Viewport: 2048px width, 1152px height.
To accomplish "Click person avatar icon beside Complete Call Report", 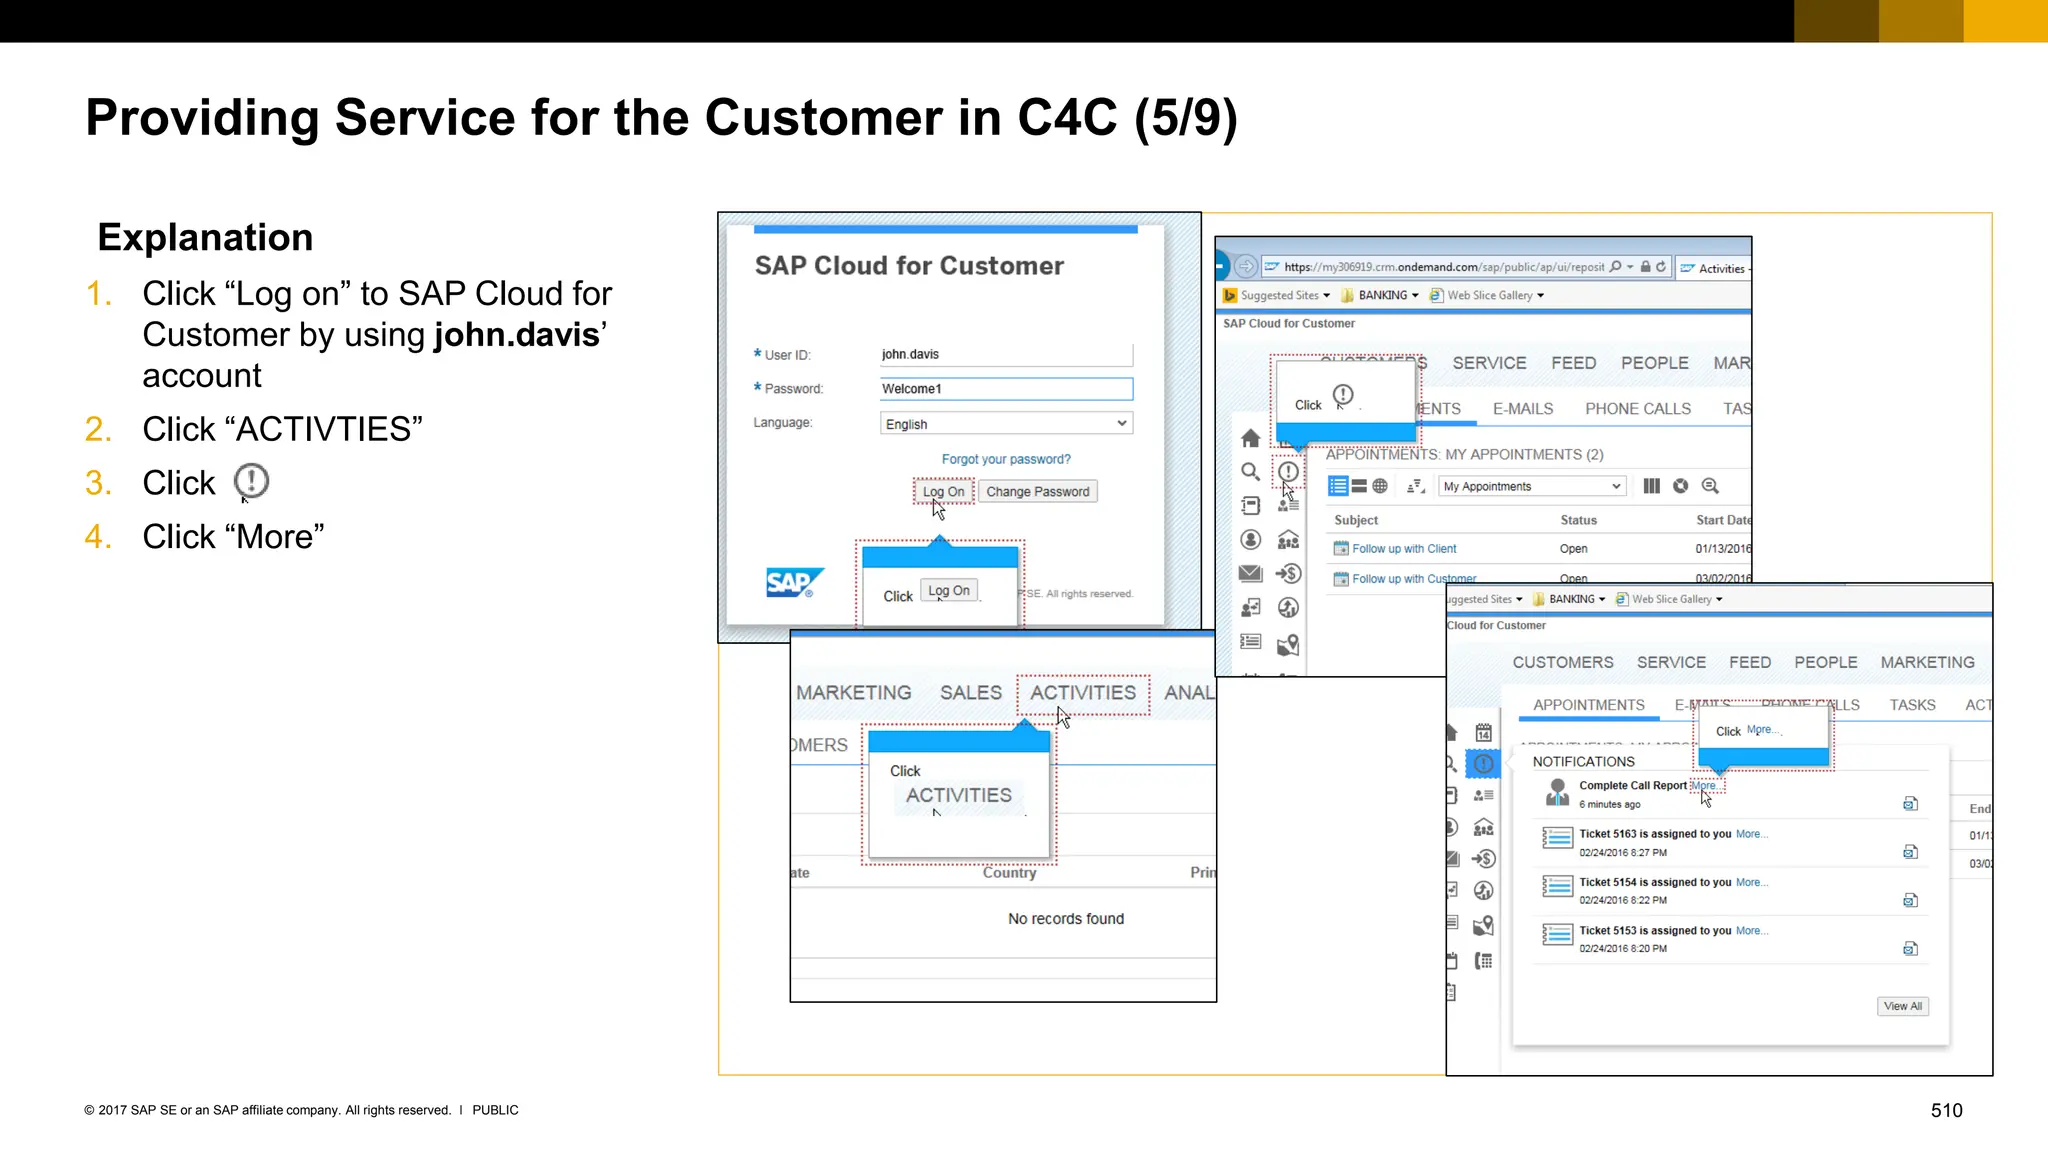I will point(1557,792).
